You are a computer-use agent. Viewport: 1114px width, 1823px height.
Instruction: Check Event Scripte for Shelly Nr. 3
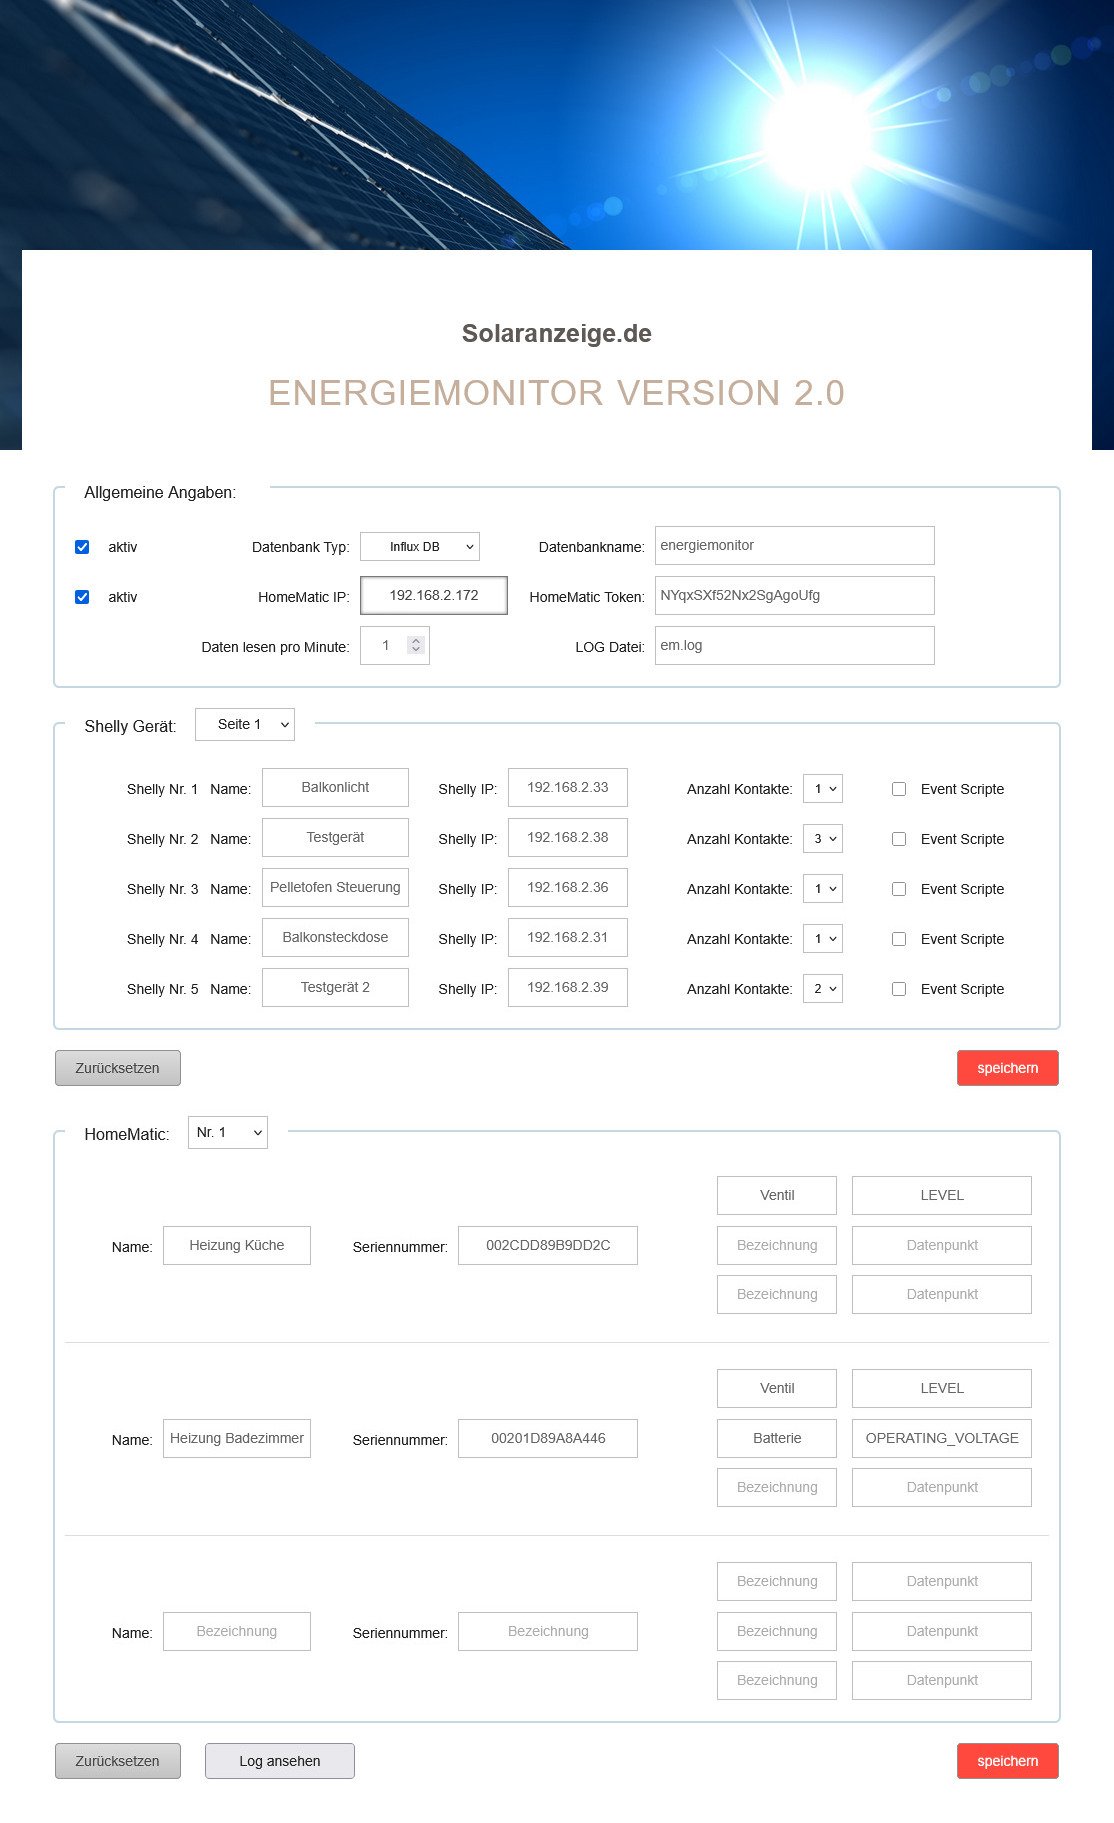899,889
